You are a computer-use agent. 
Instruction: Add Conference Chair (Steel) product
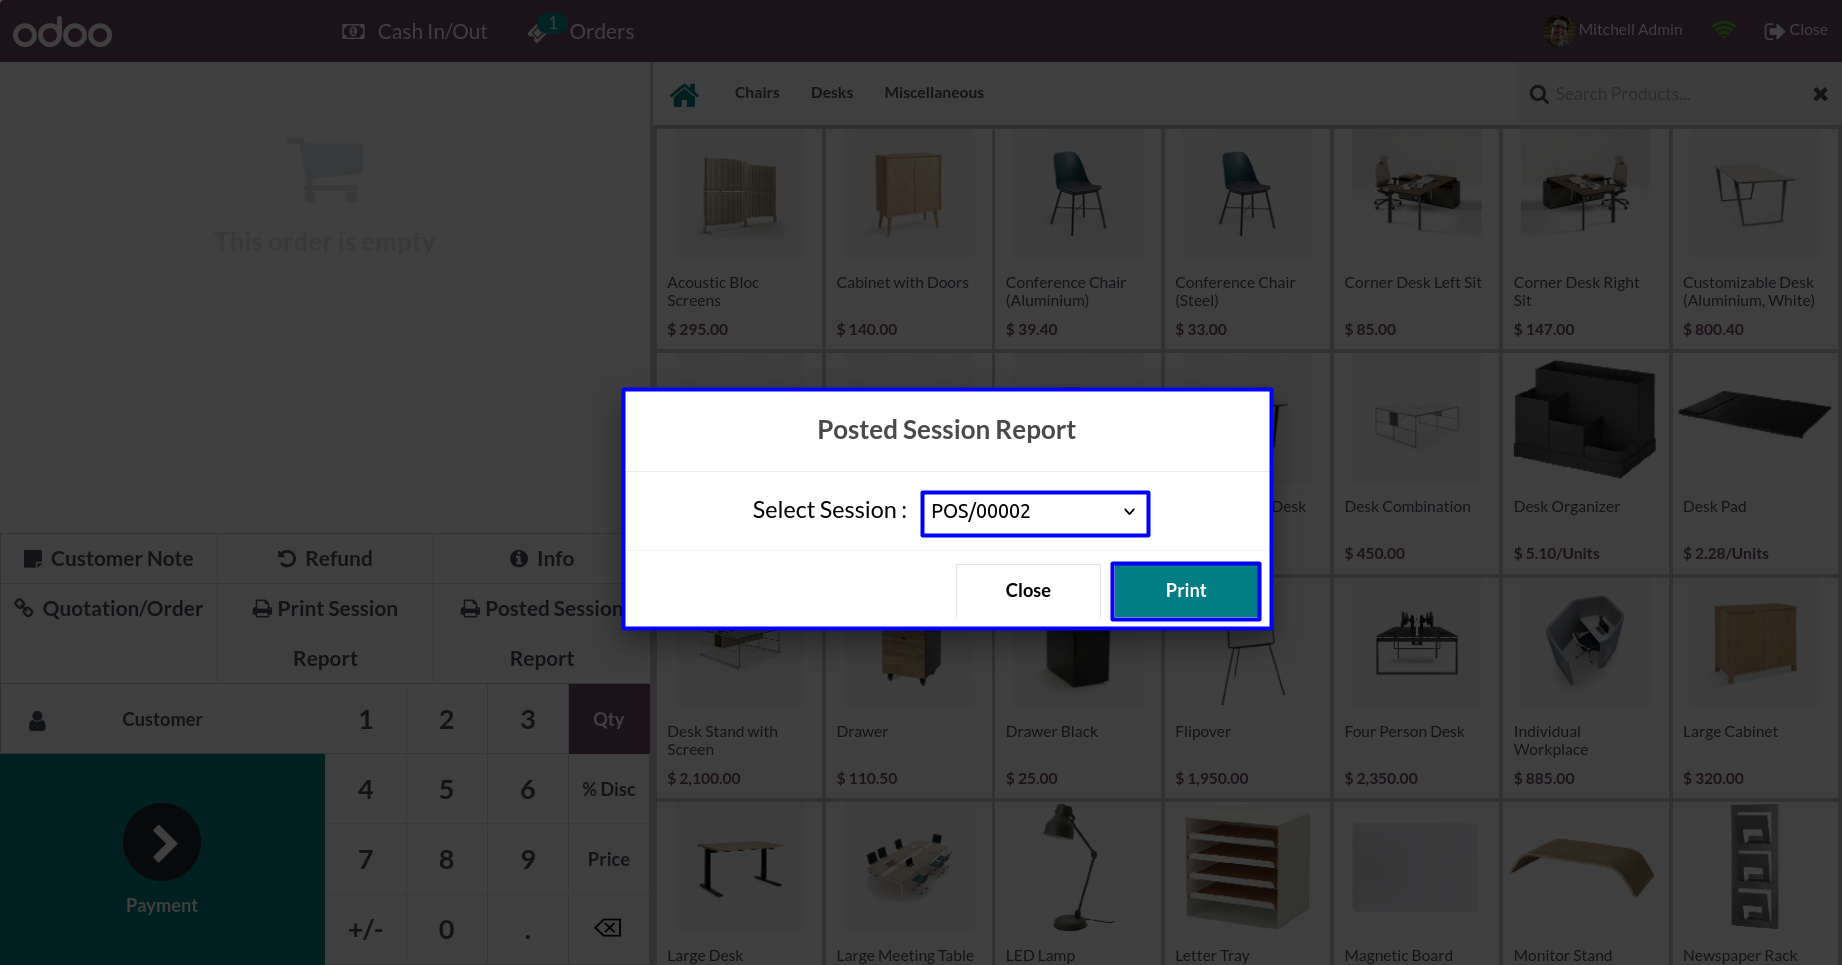click(1247, 238)
